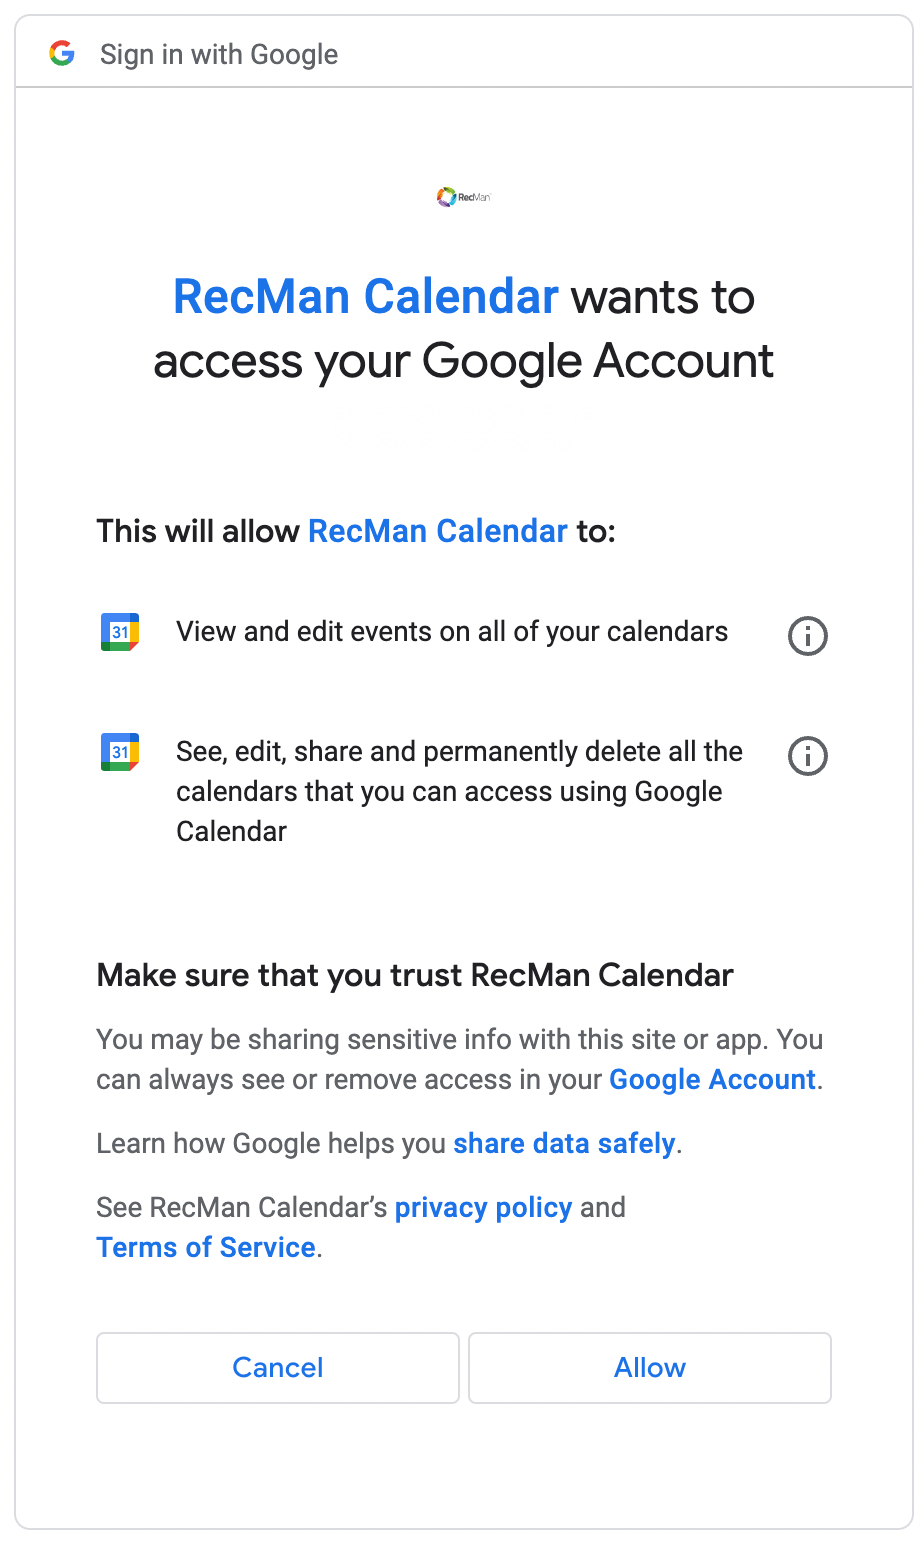The width and height of the screenshot is (924, 1542).
Task: Open RecMan Calendar's privacy policy link
Action: point(483,1208)
